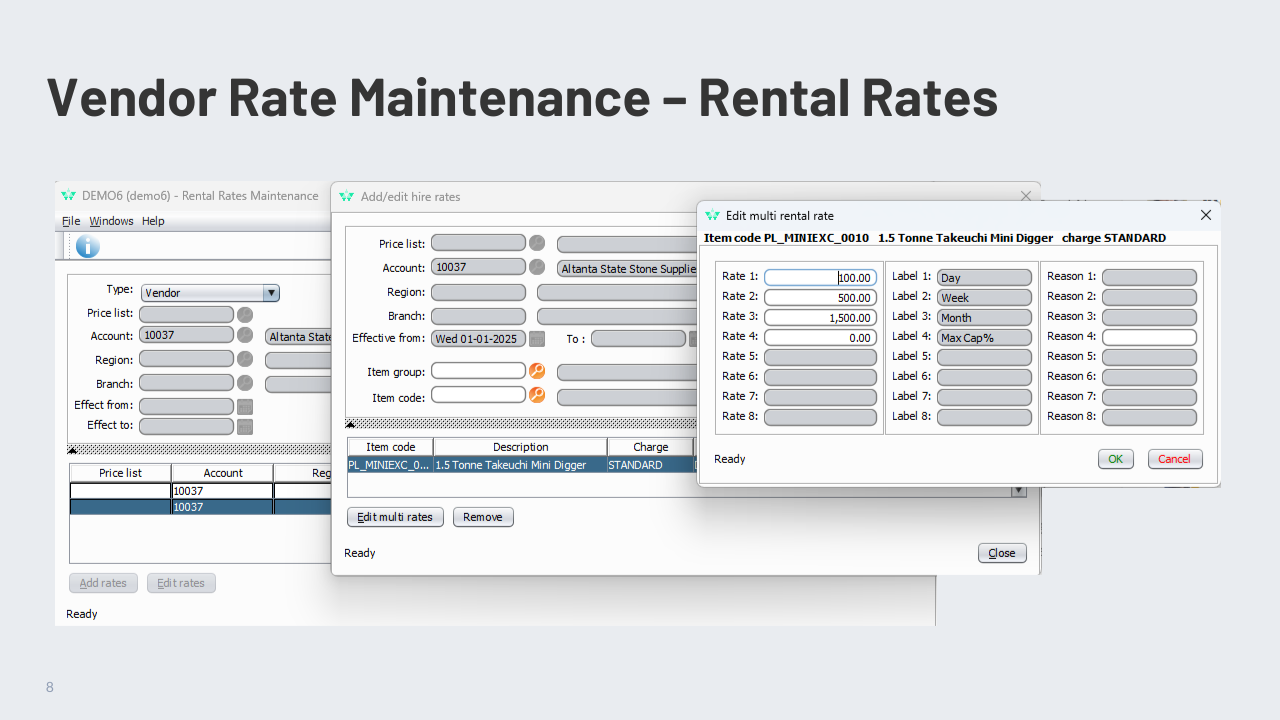This screenshot has height=720, width=1280.
Task: Open Account lookup in Add/edit hire rates
Action: (537, 268)
